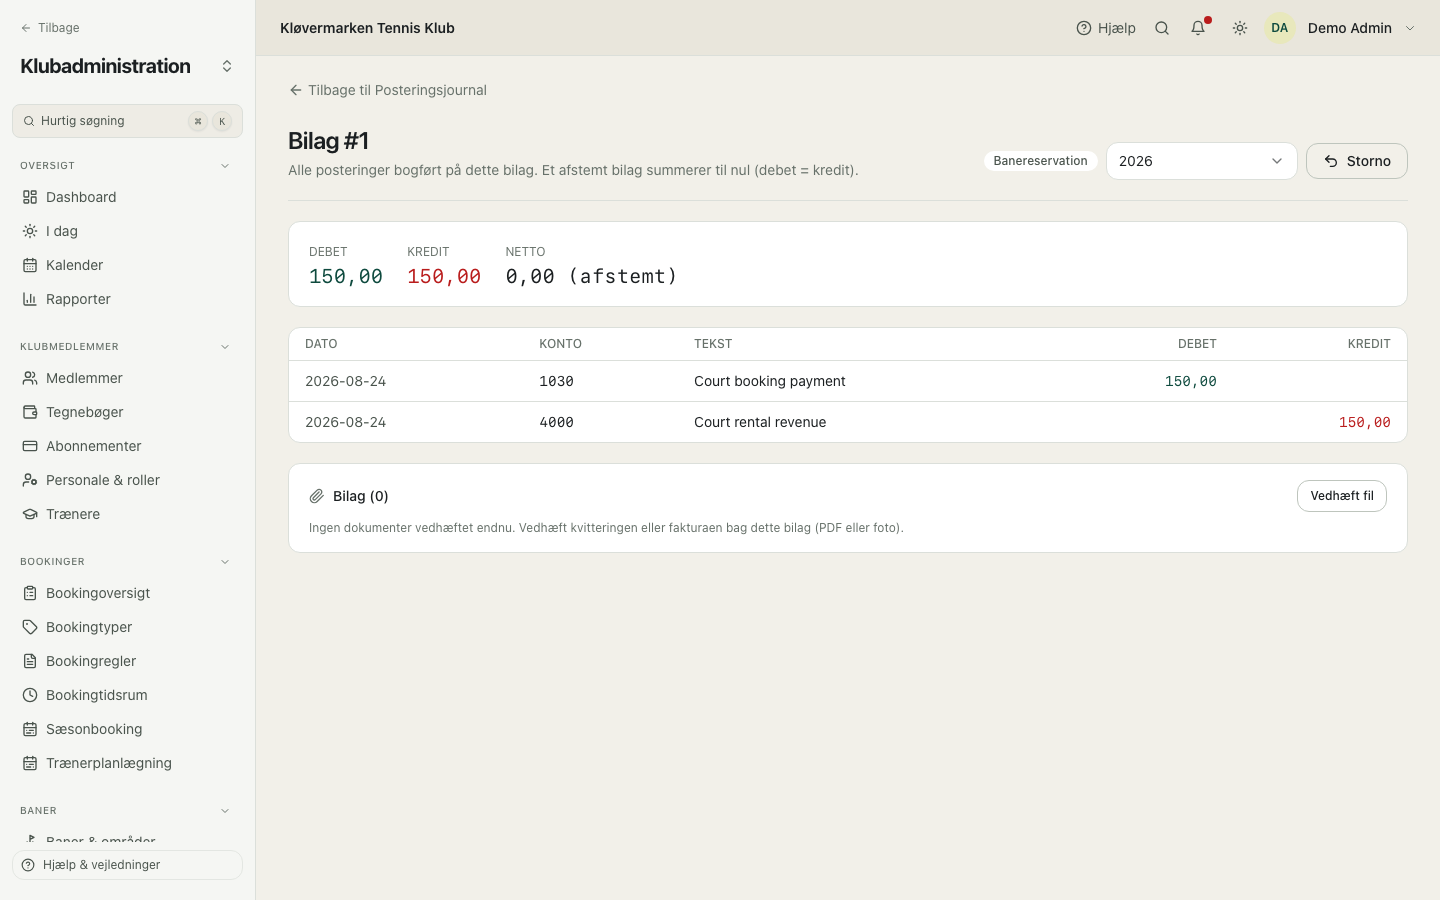Open Hjælp & vejledninger at sidebar bottom

[x=127, y=865]
